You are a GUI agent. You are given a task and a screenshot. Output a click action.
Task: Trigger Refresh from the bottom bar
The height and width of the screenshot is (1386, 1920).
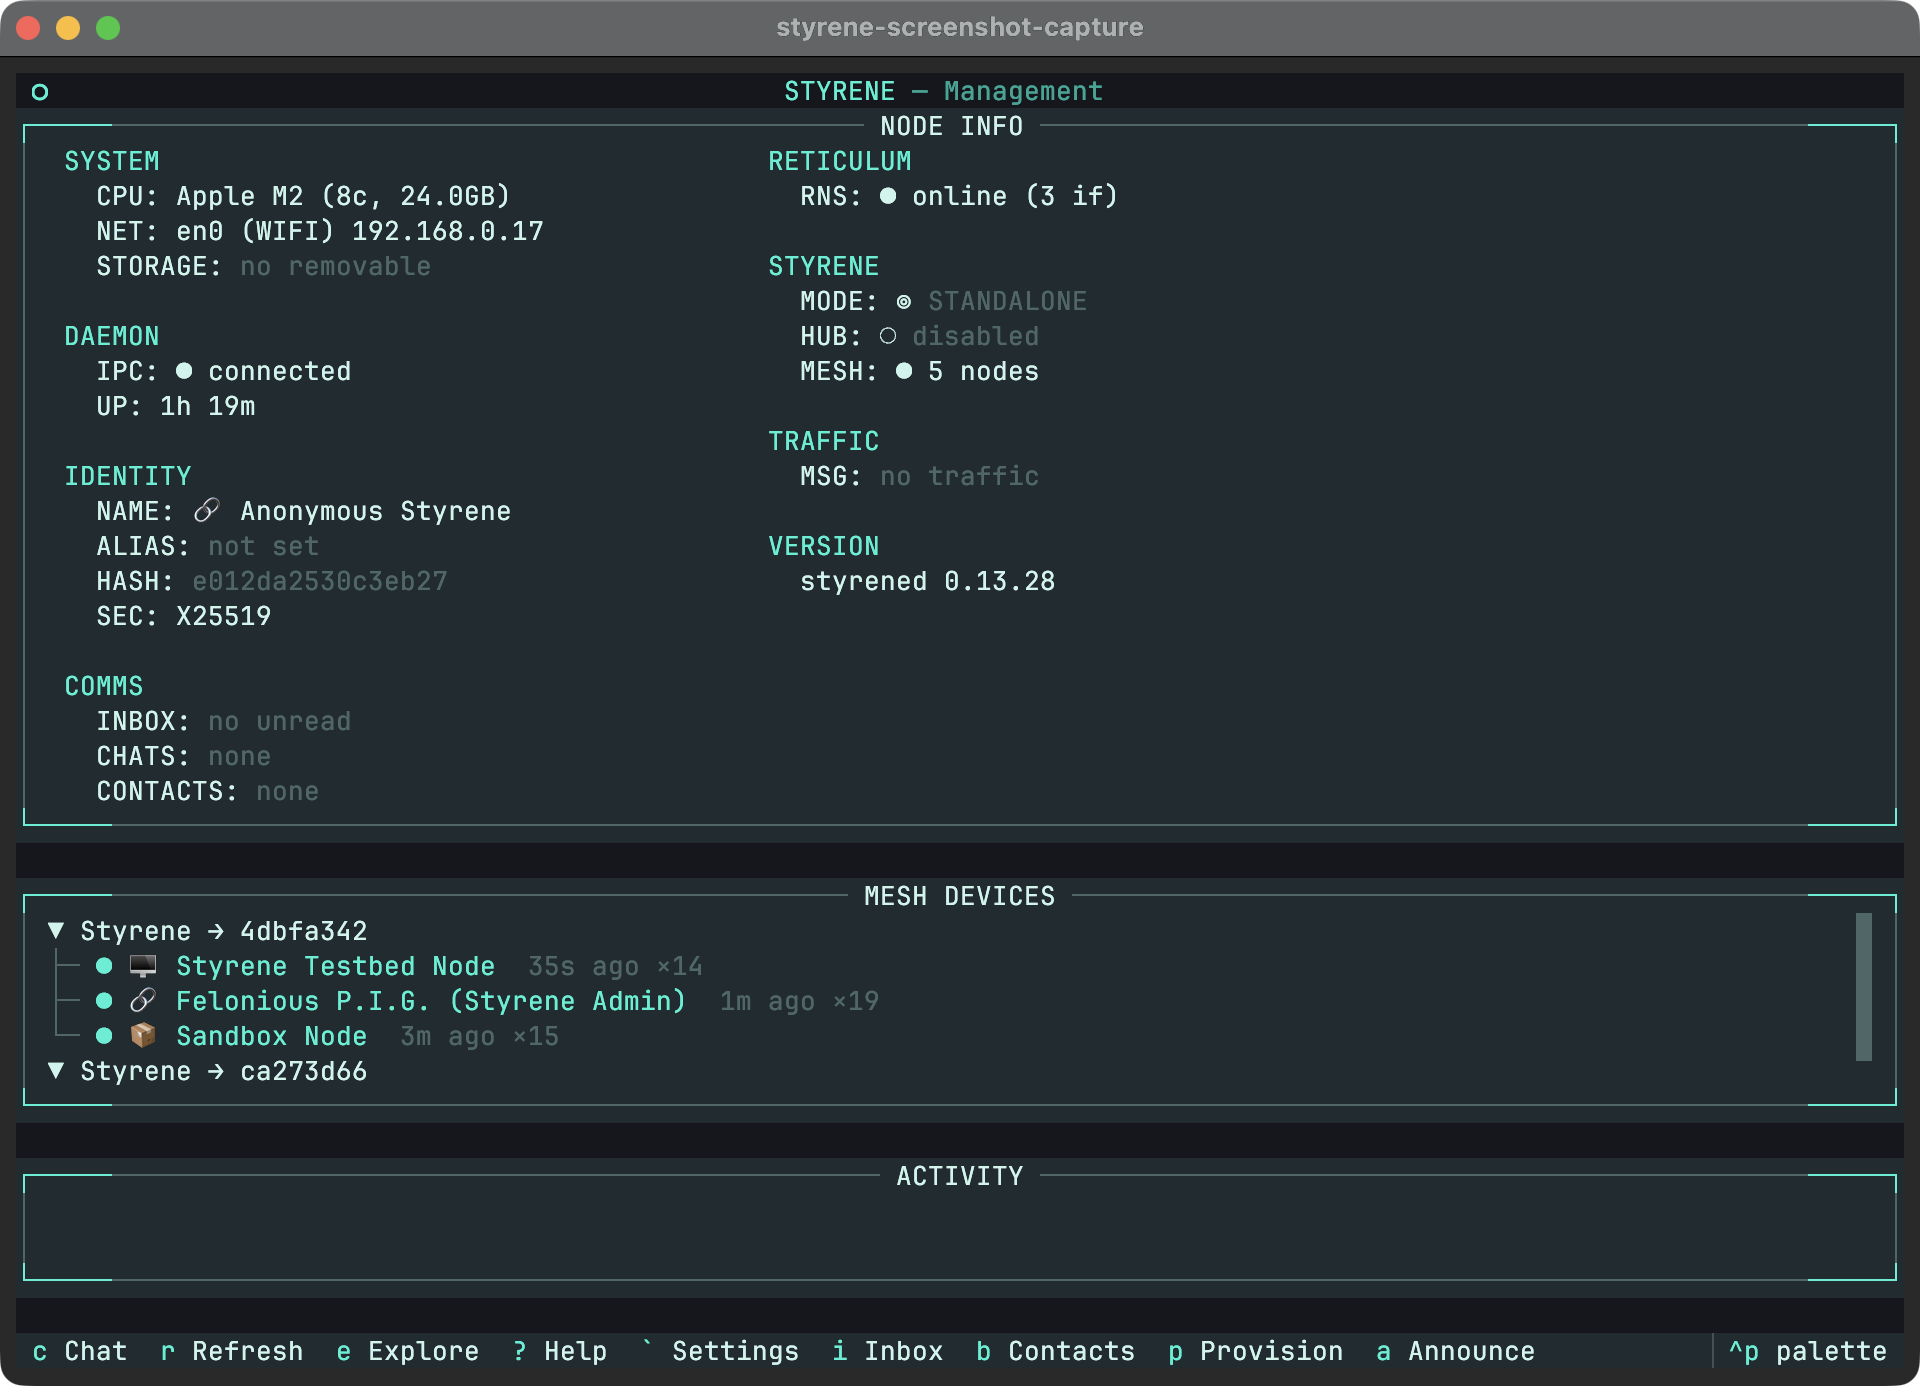[246, 1350]
